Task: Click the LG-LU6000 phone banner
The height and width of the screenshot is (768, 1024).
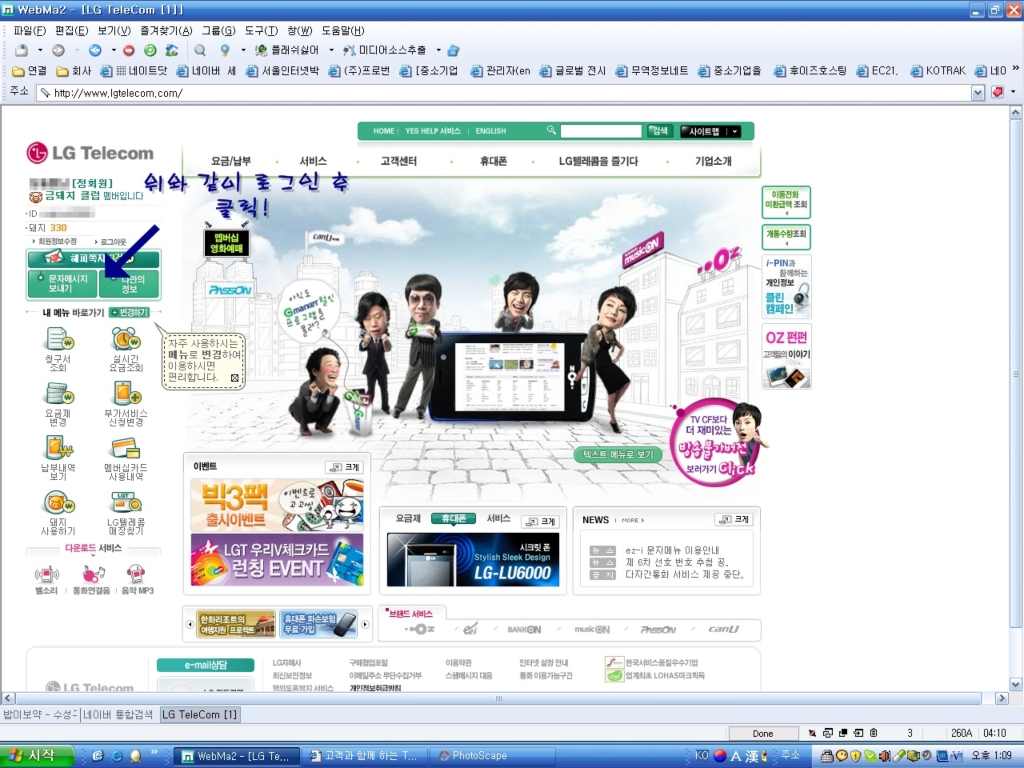Action: [473, 560]
